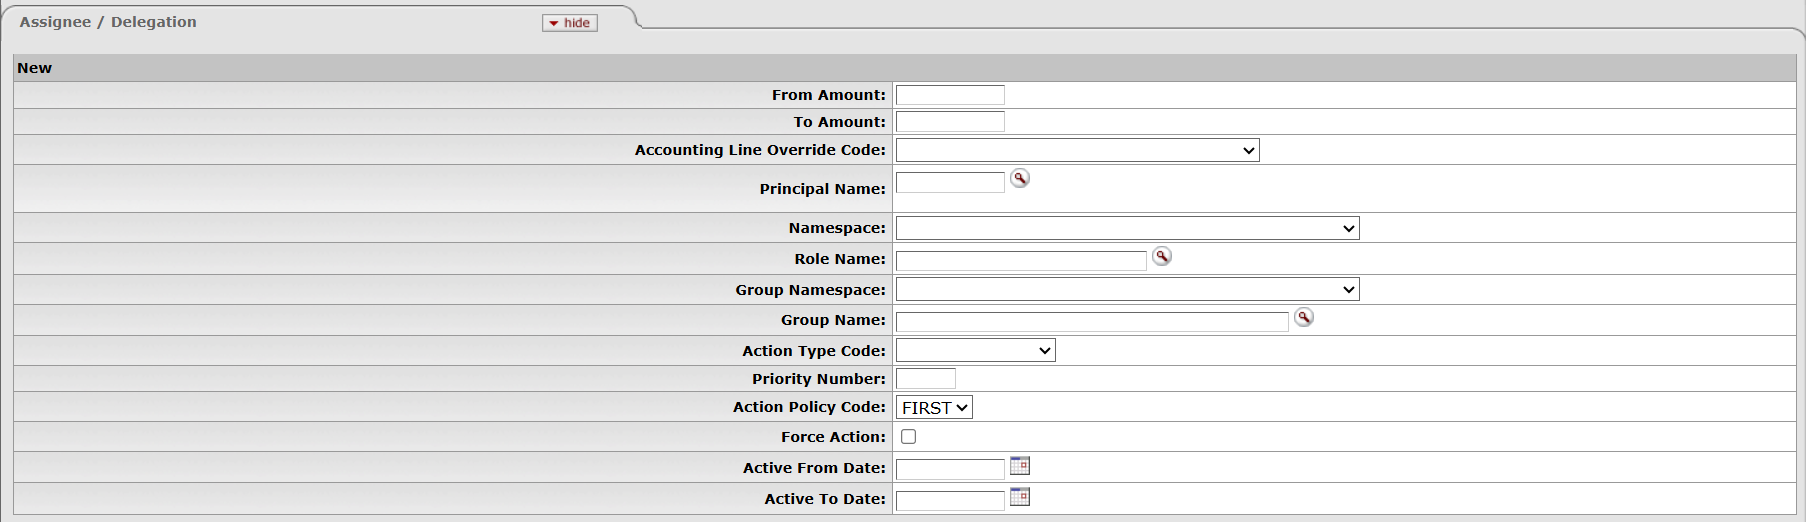1806x522 pixels.
Task: Select the 'Priority Number:' label
Action: 819,379
